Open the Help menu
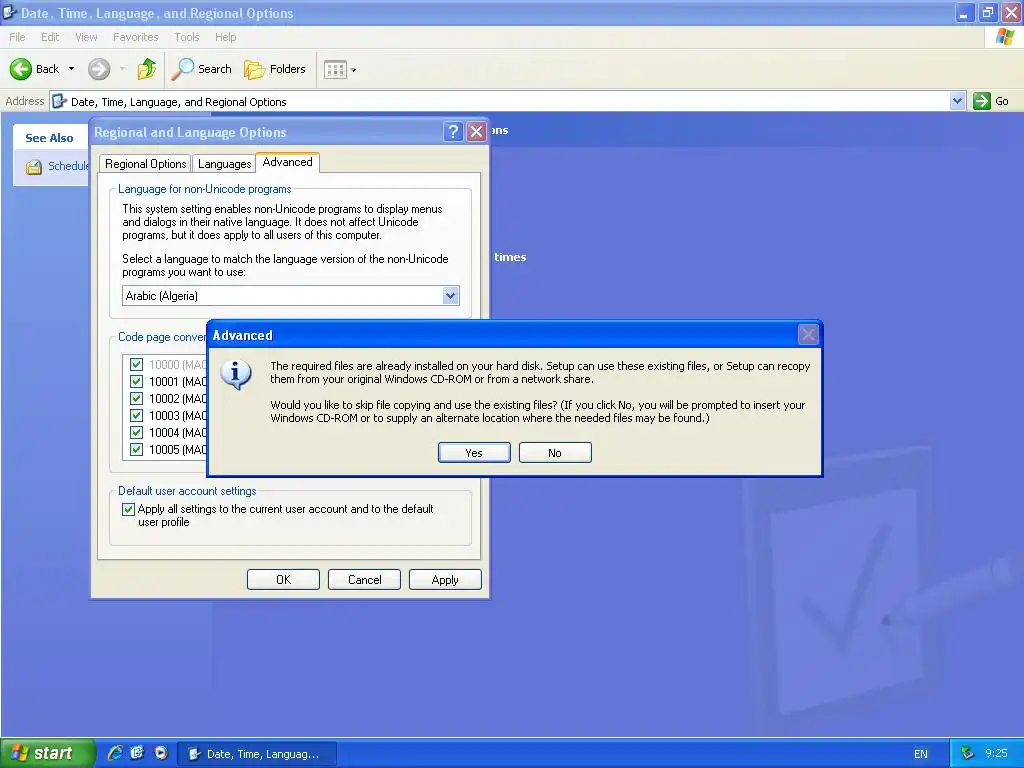The width and height of the screenshot is (1024, 768). (225, 37)
